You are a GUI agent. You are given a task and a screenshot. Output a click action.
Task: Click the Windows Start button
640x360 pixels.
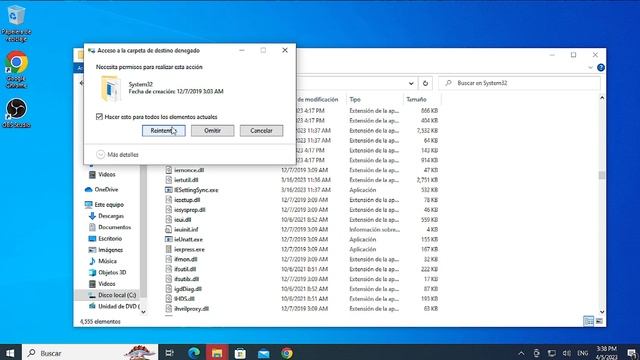tap(10, 353)
